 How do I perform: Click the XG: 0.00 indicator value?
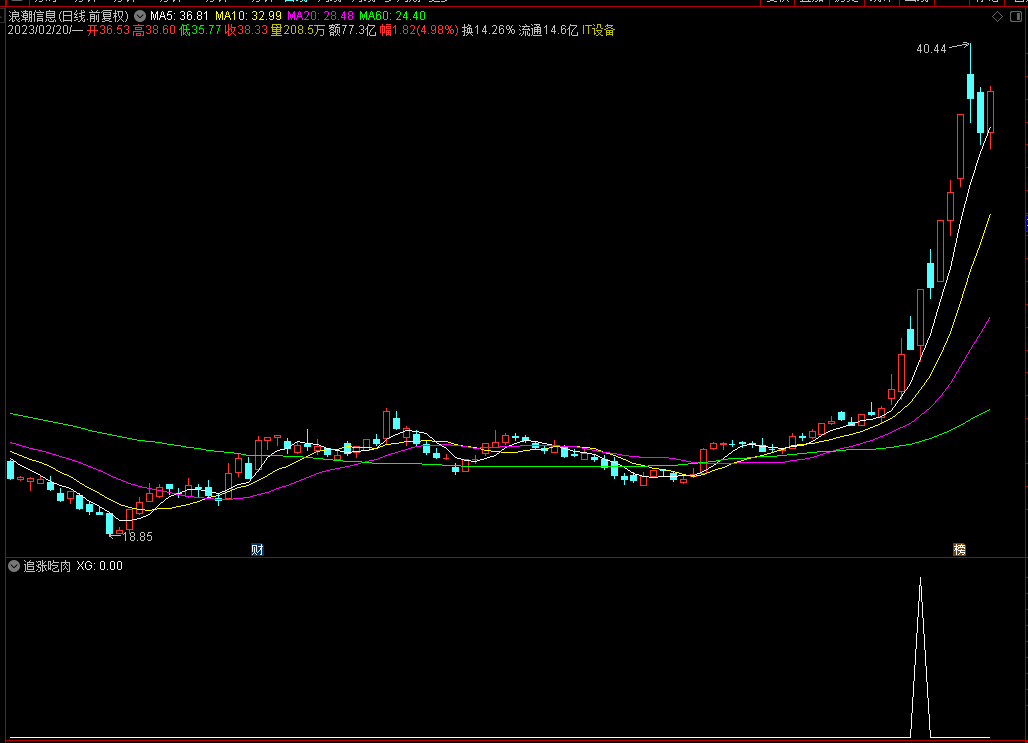pos(99,566)
